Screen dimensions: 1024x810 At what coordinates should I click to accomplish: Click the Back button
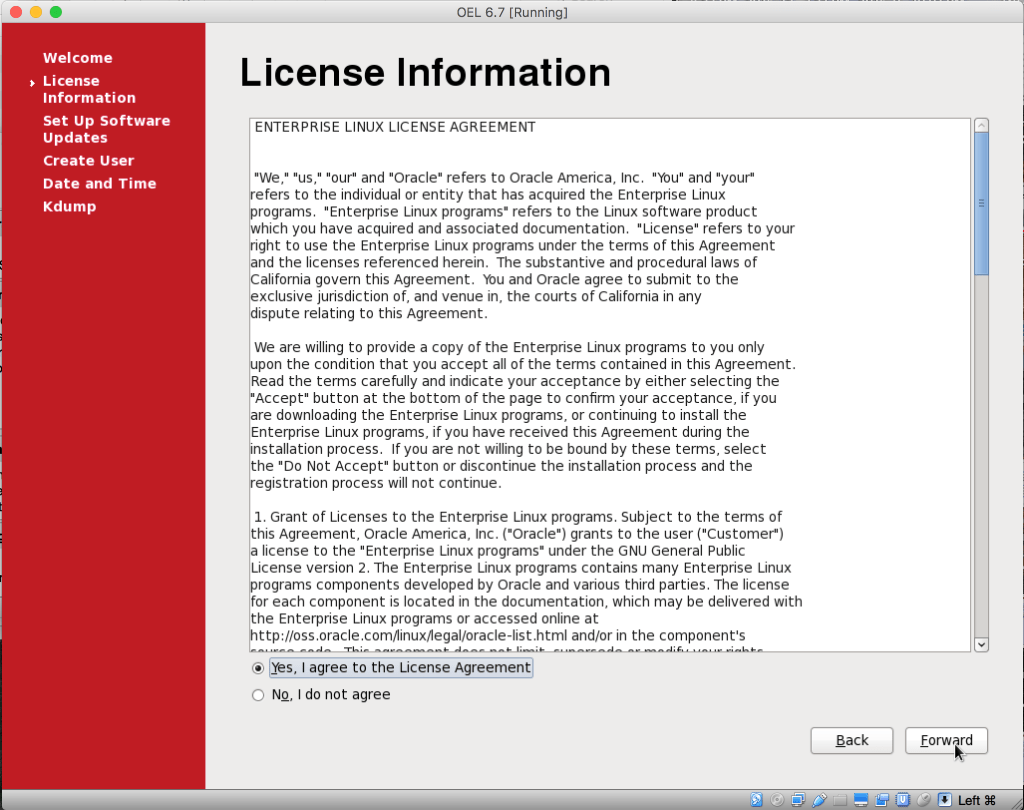(x=852, y=740)
